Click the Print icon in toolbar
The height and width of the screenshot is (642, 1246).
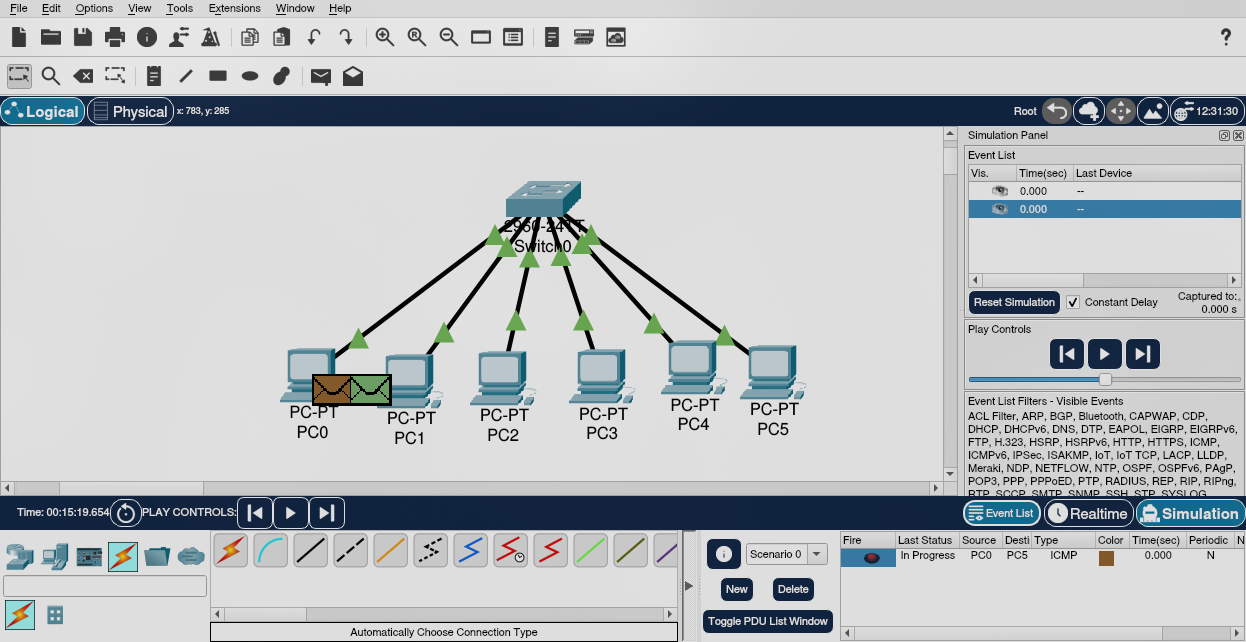coord(115,37)
